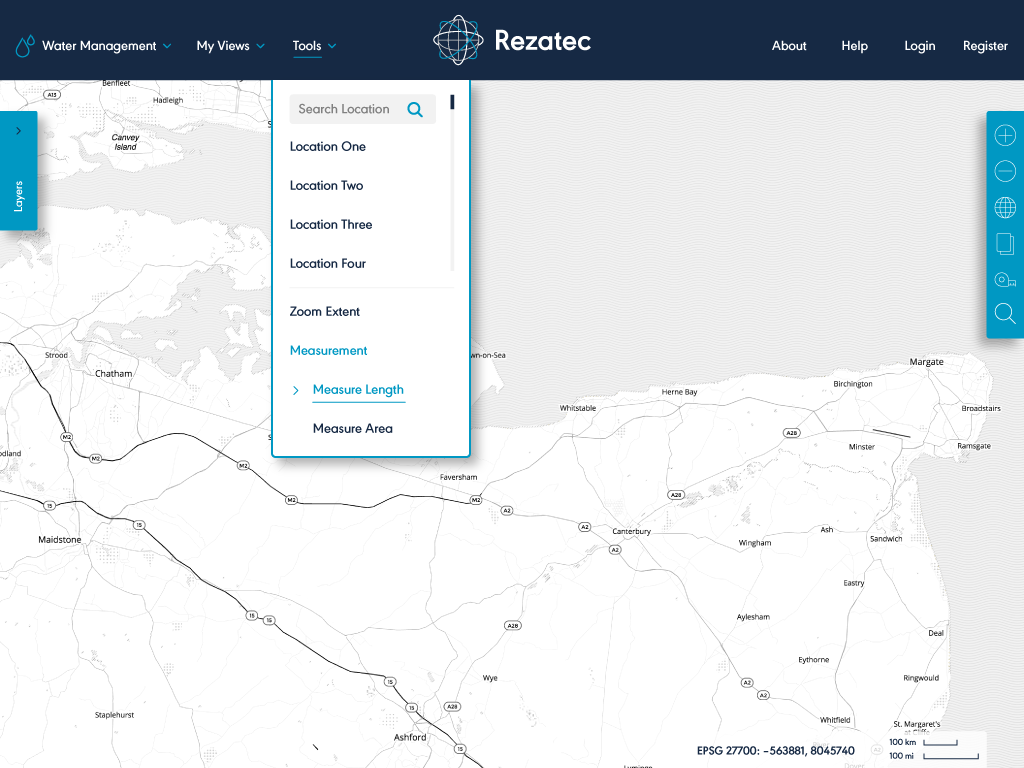
Task: Click the Faversham map label
Action: 458,477
